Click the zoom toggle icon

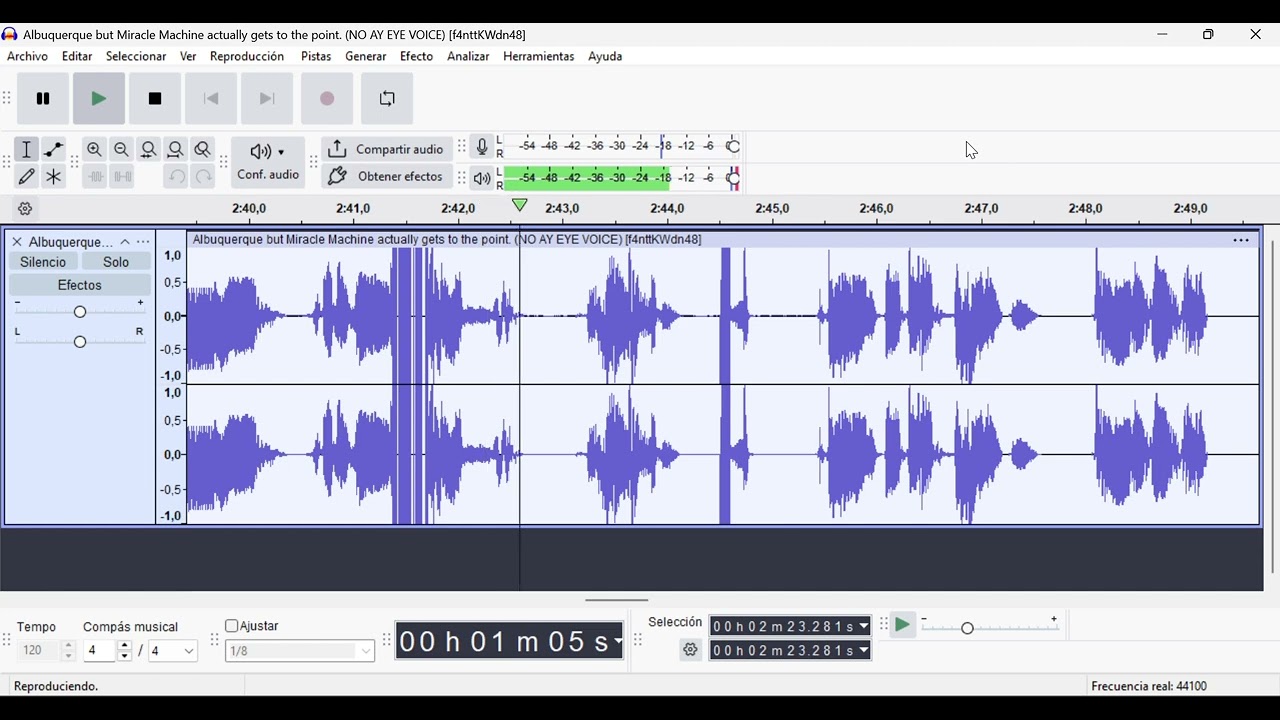click(x=203, y=150)
